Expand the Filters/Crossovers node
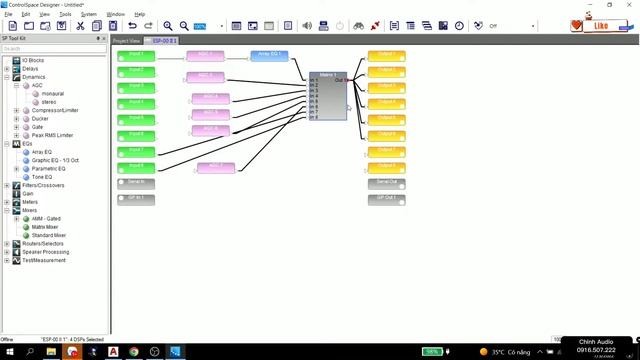Viewport: 640px width, 360px height. click(7, 186)
